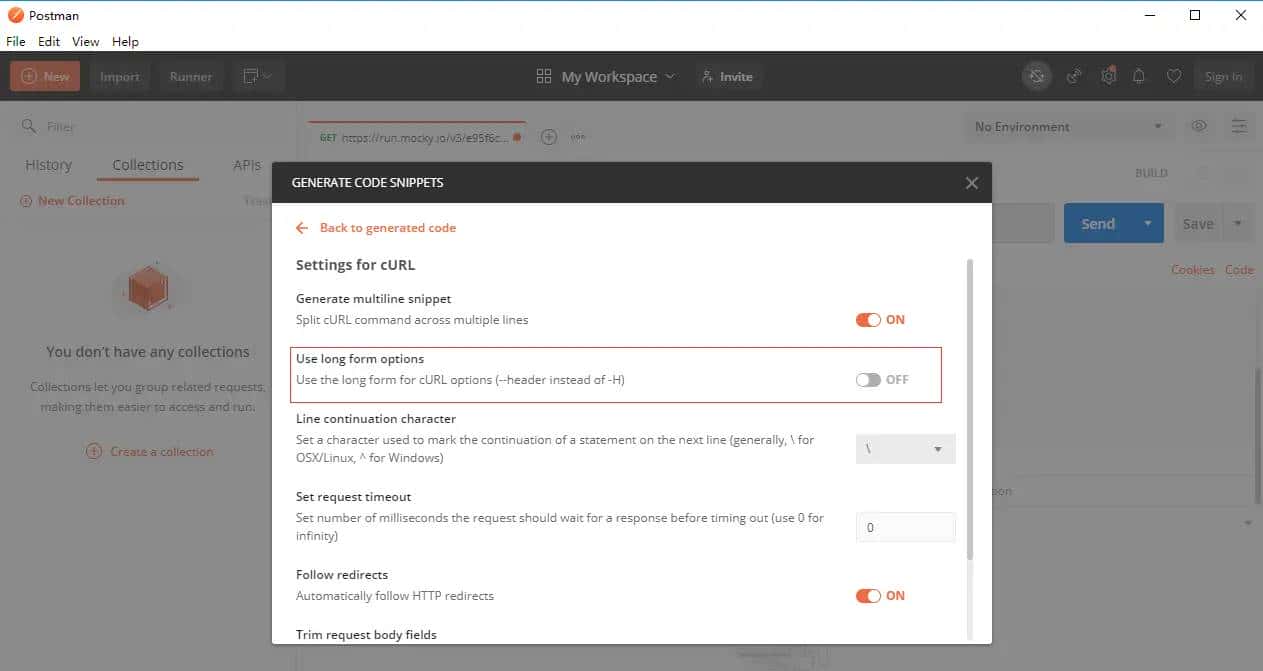Turn off Follow redirects toggle
This screenshot has height=671, width=1263.
(868, 596)
